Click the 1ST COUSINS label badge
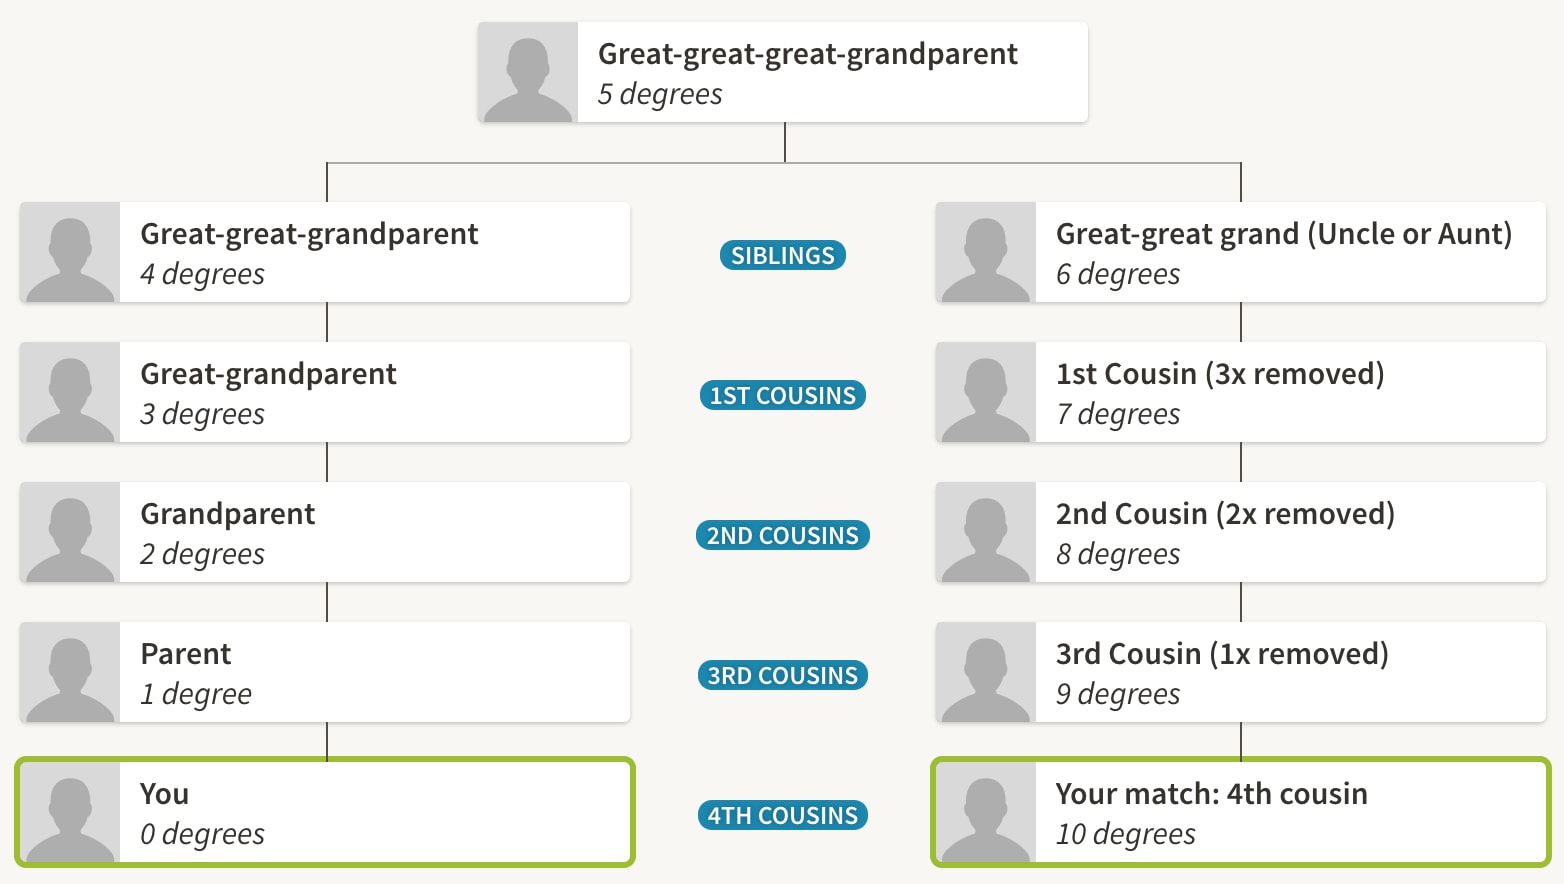The image size is (1564, 884). (x=782, y=396)
